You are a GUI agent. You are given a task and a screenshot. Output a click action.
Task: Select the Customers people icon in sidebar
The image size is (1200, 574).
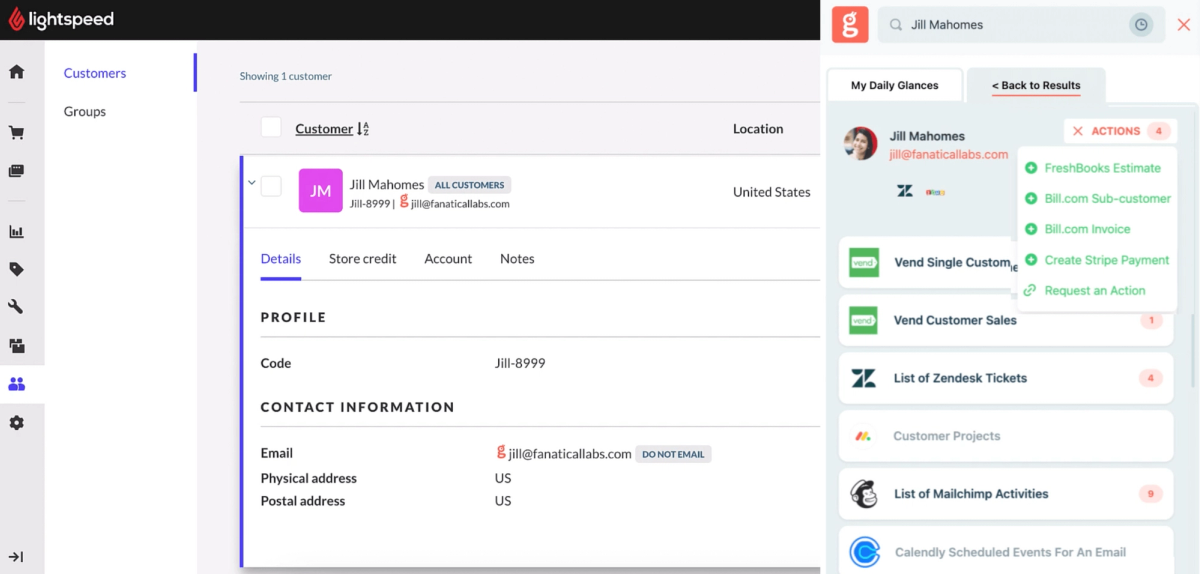pos(16,384)
